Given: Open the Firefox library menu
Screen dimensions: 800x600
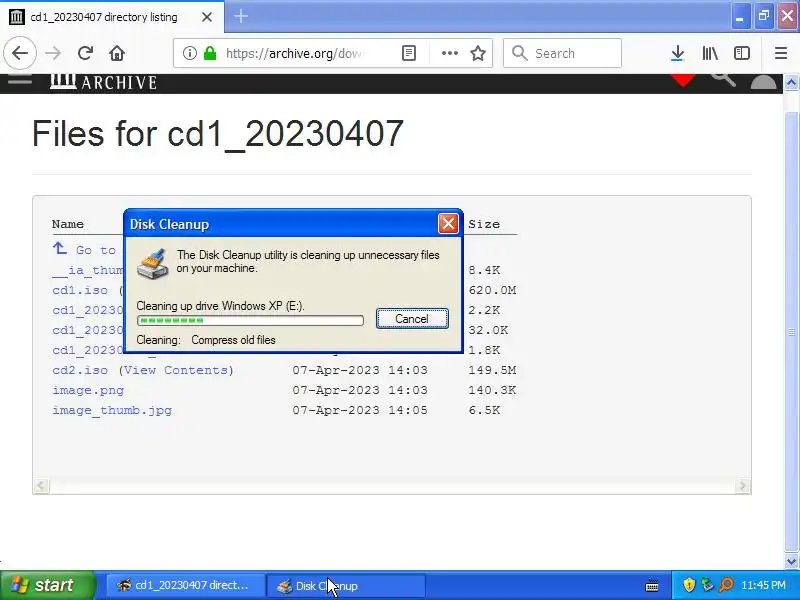Looking at the screenshot, I should pos(710,53).
